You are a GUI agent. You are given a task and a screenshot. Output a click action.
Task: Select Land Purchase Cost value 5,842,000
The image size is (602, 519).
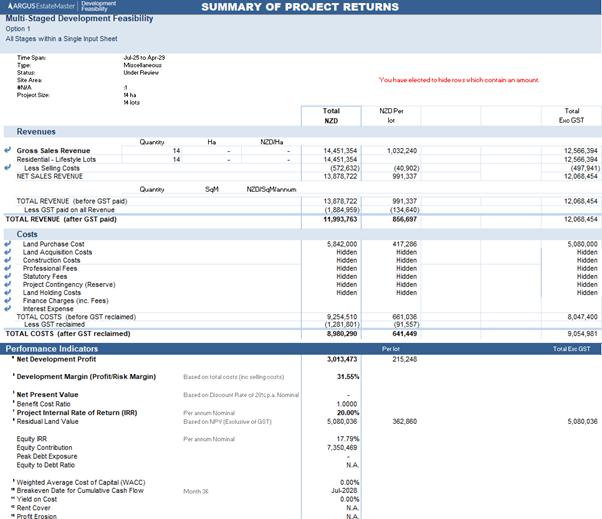[342, 244]
